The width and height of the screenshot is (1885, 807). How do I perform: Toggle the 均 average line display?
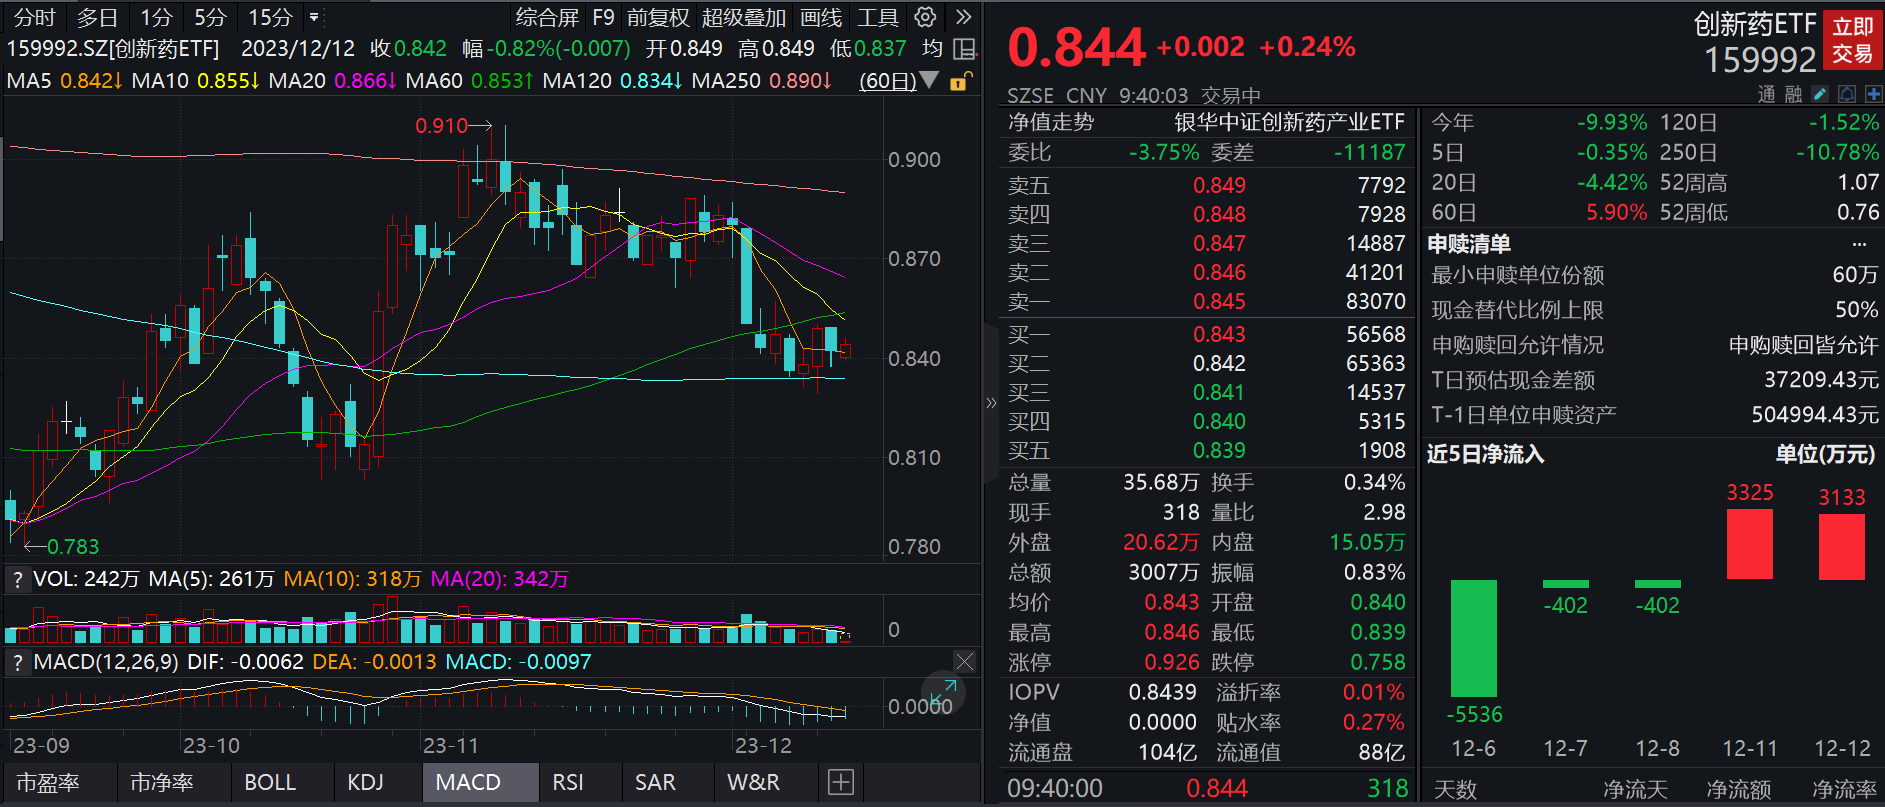932,48
